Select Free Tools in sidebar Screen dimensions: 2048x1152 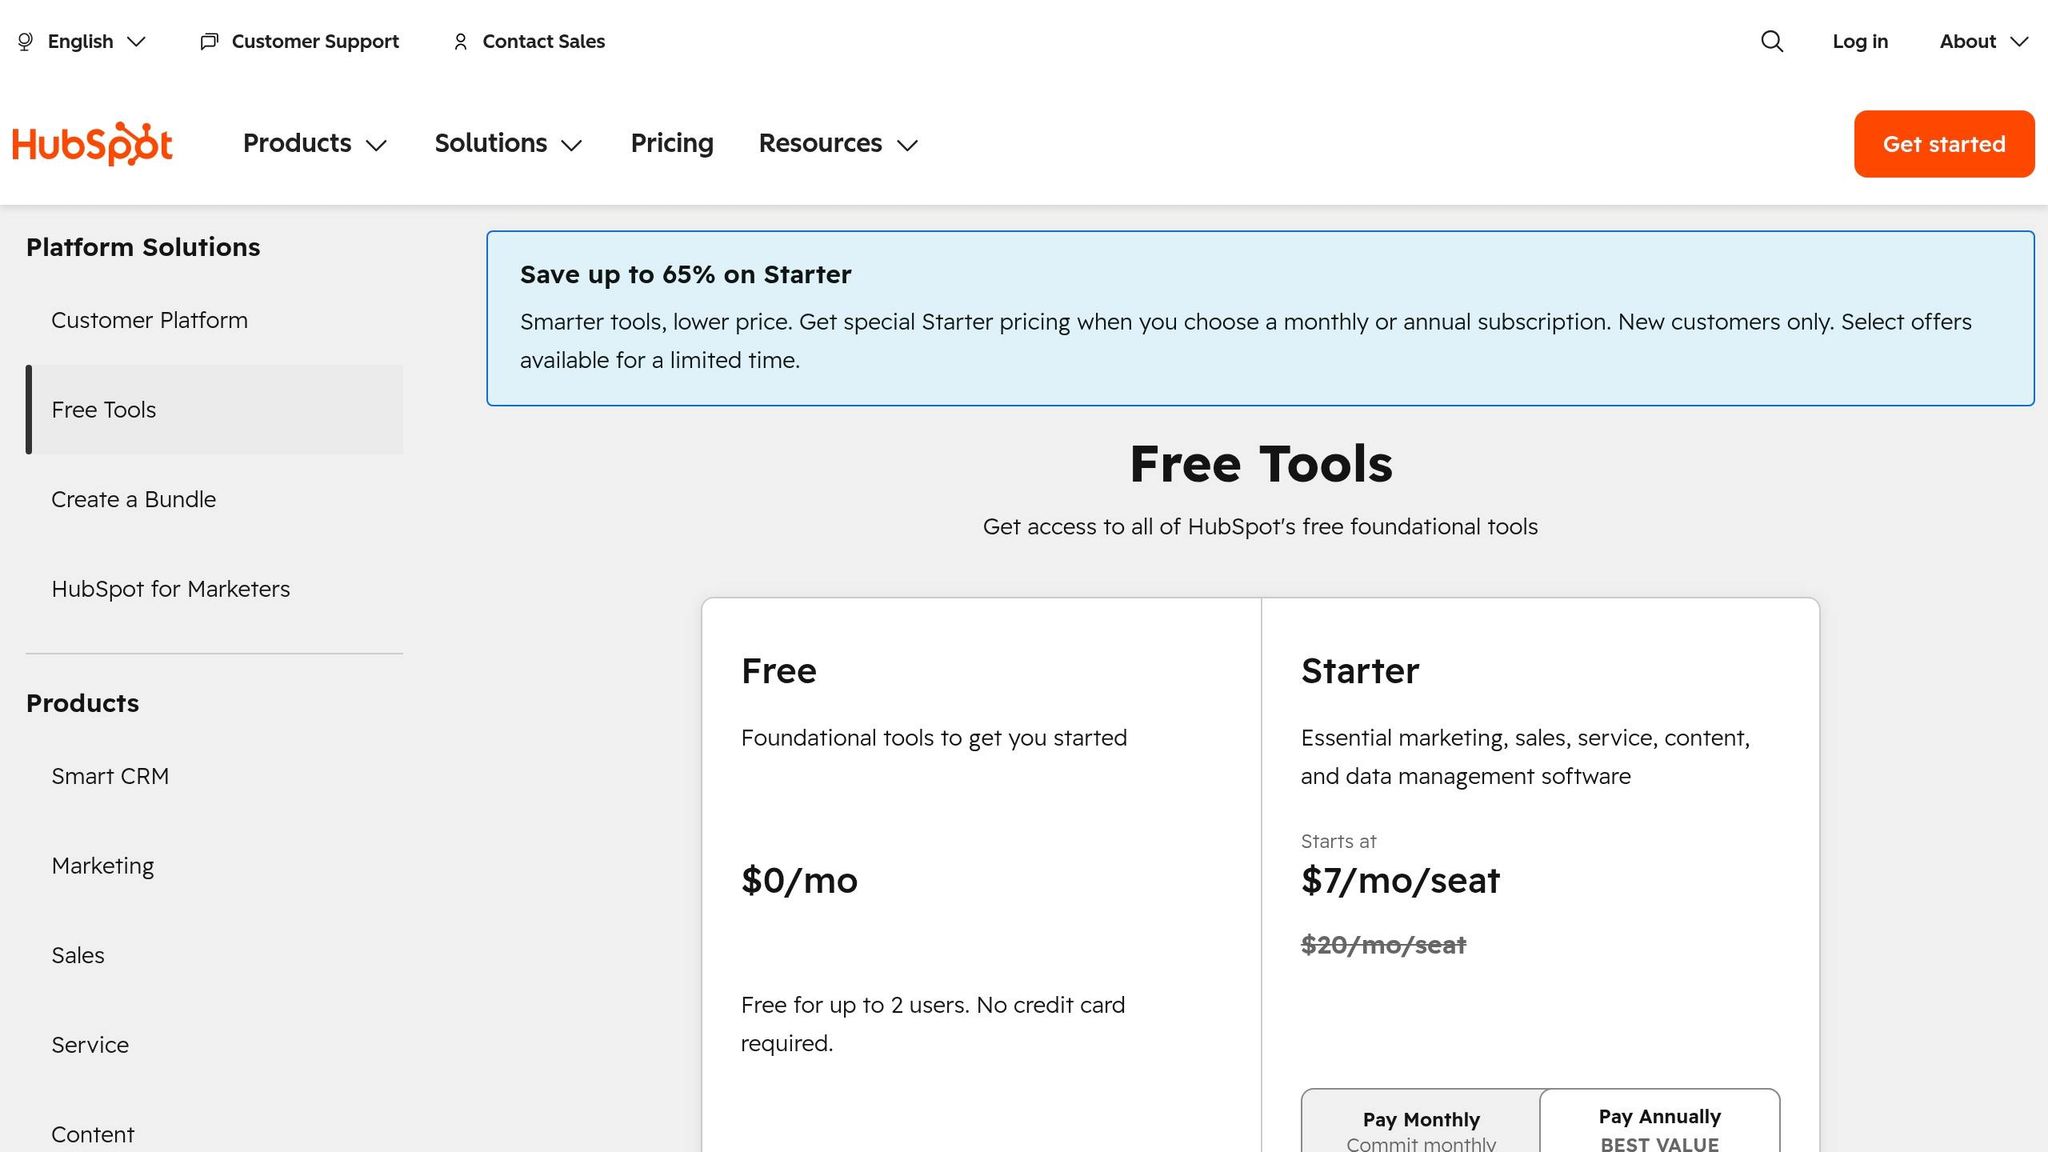point(214,410)
